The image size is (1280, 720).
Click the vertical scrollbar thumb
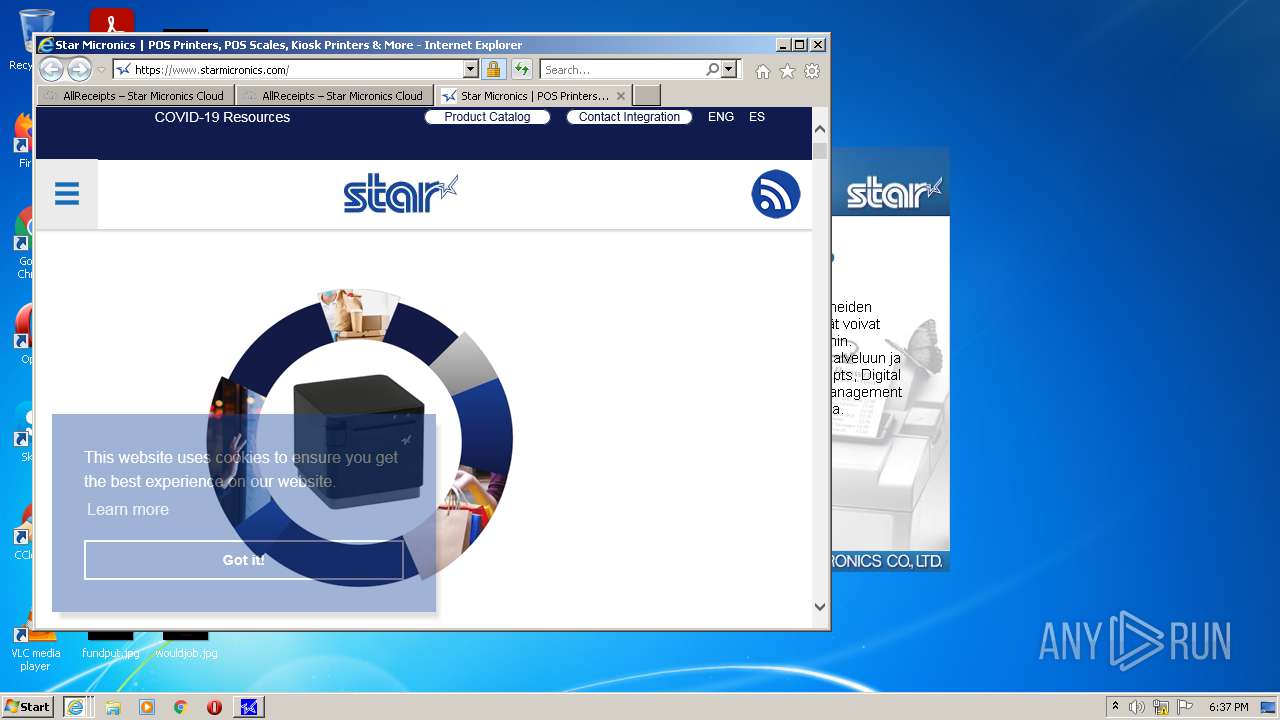pos(820,151)
